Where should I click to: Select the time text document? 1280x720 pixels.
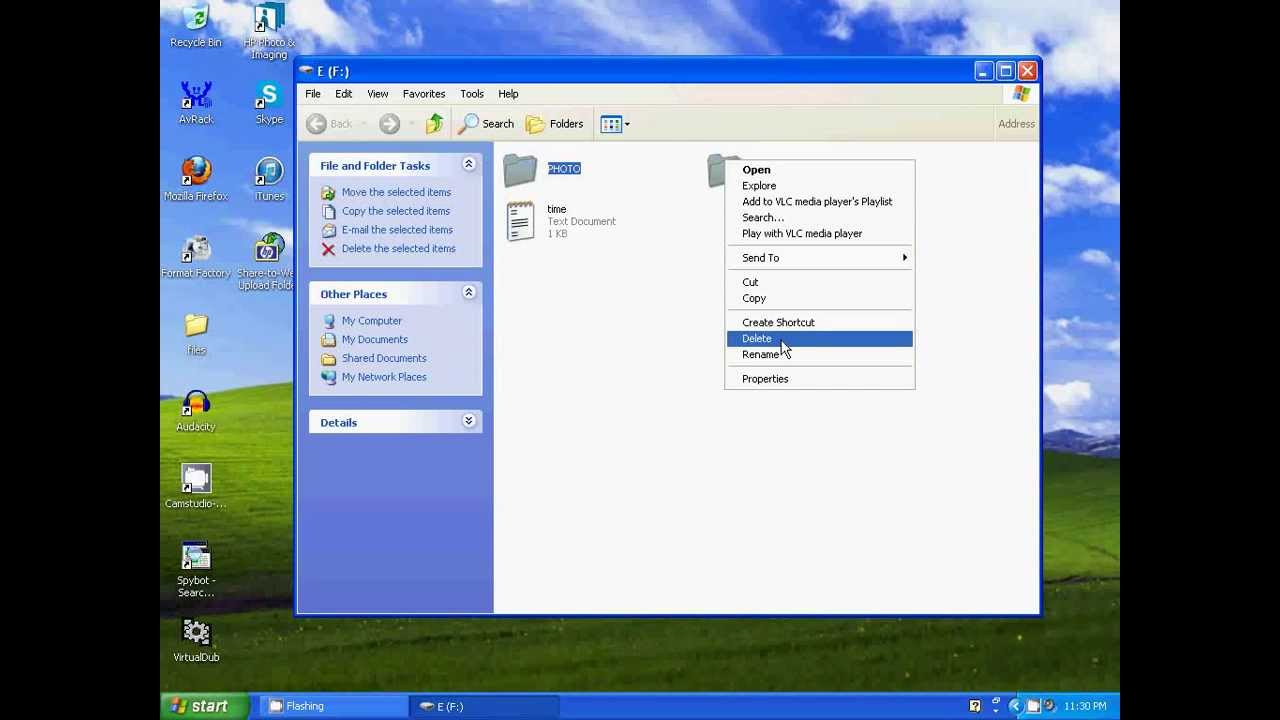[559, 221]
